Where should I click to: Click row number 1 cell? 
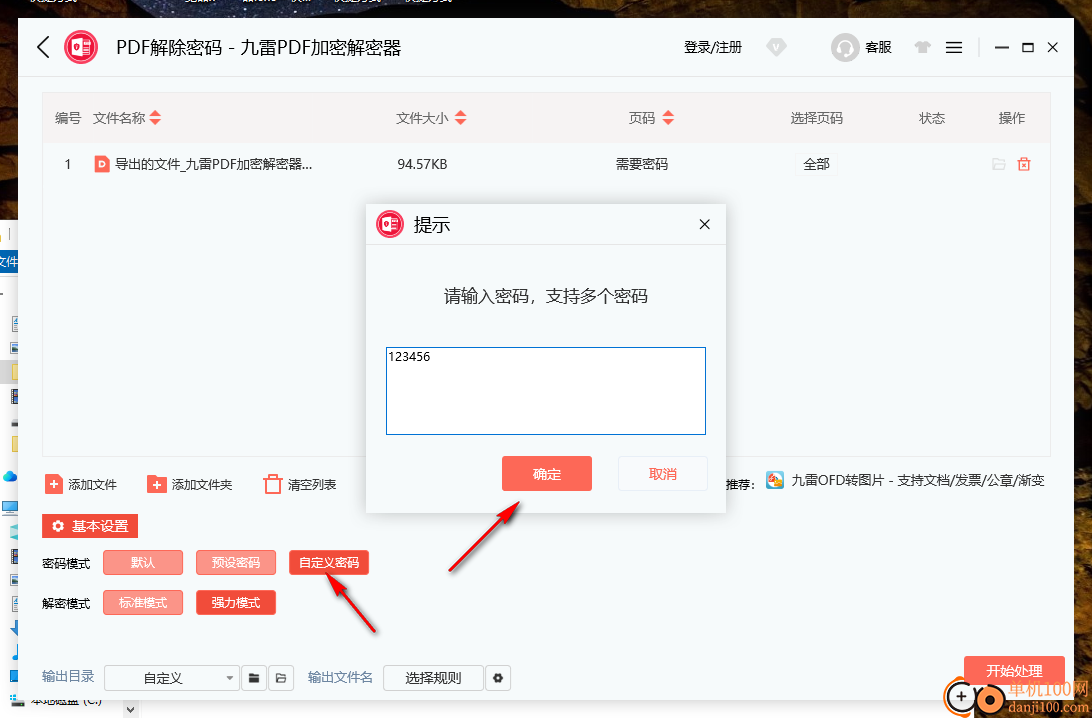(x=68, y=164)
